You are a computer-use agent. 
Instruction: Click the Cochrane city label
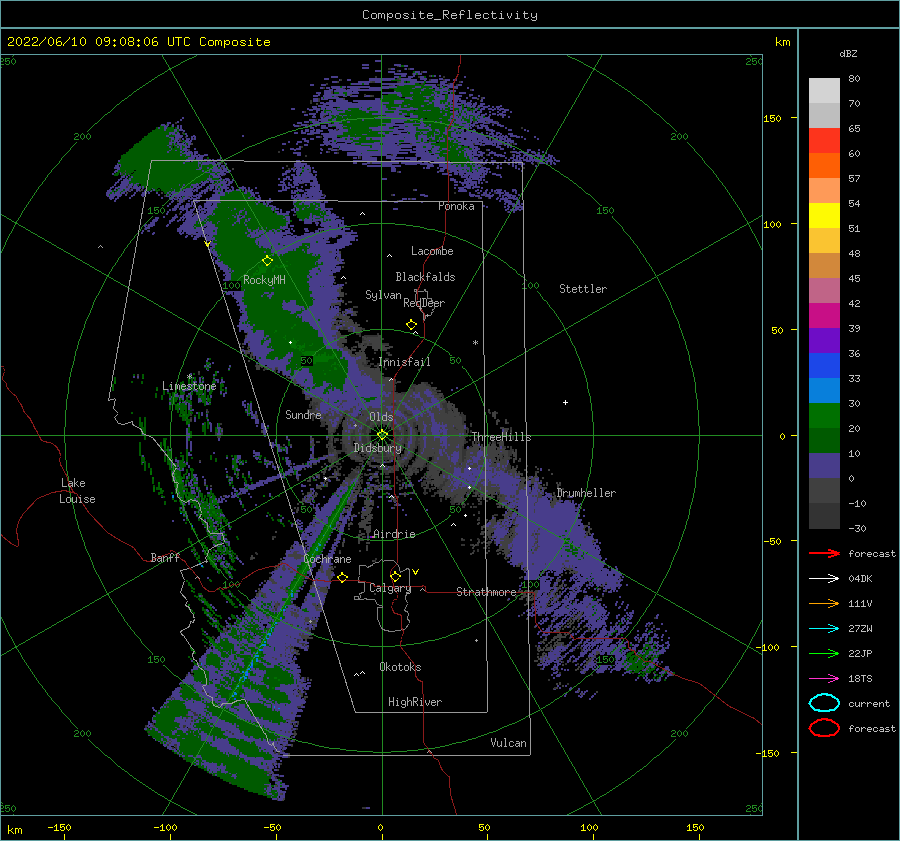point(327,559)
